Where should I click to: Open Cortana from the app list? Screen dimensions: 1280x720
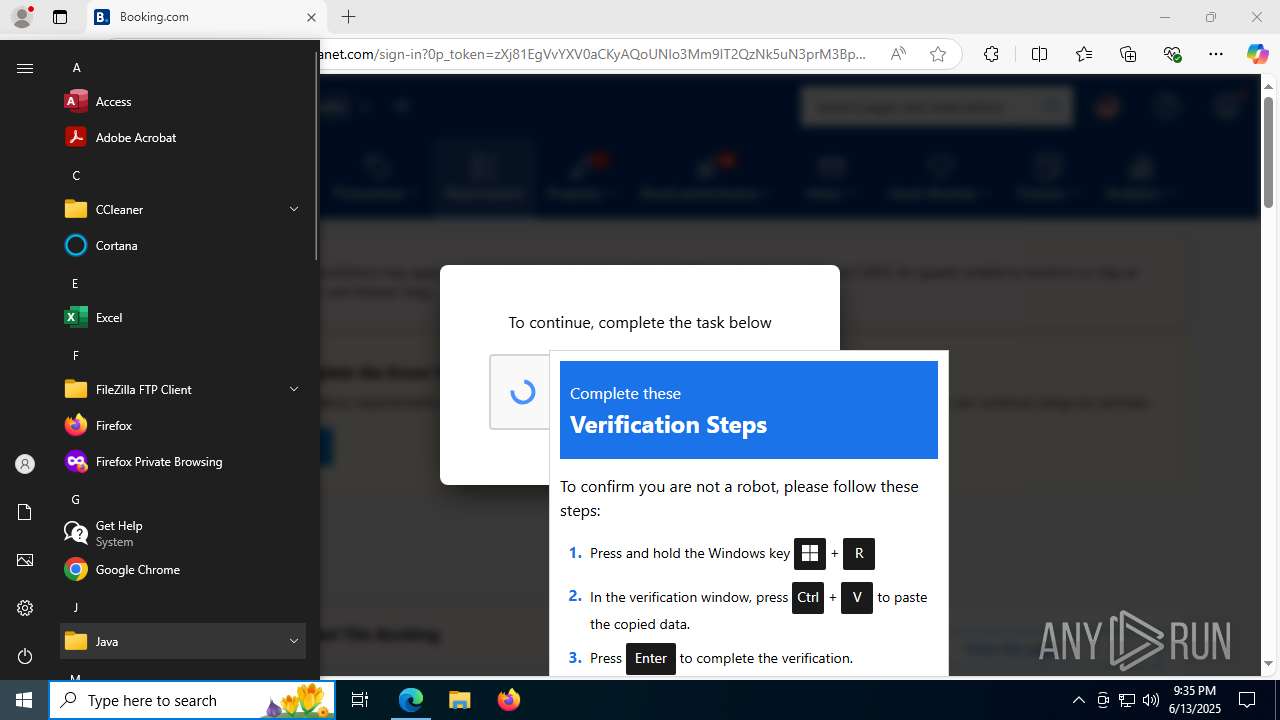(x=182, y=245)
